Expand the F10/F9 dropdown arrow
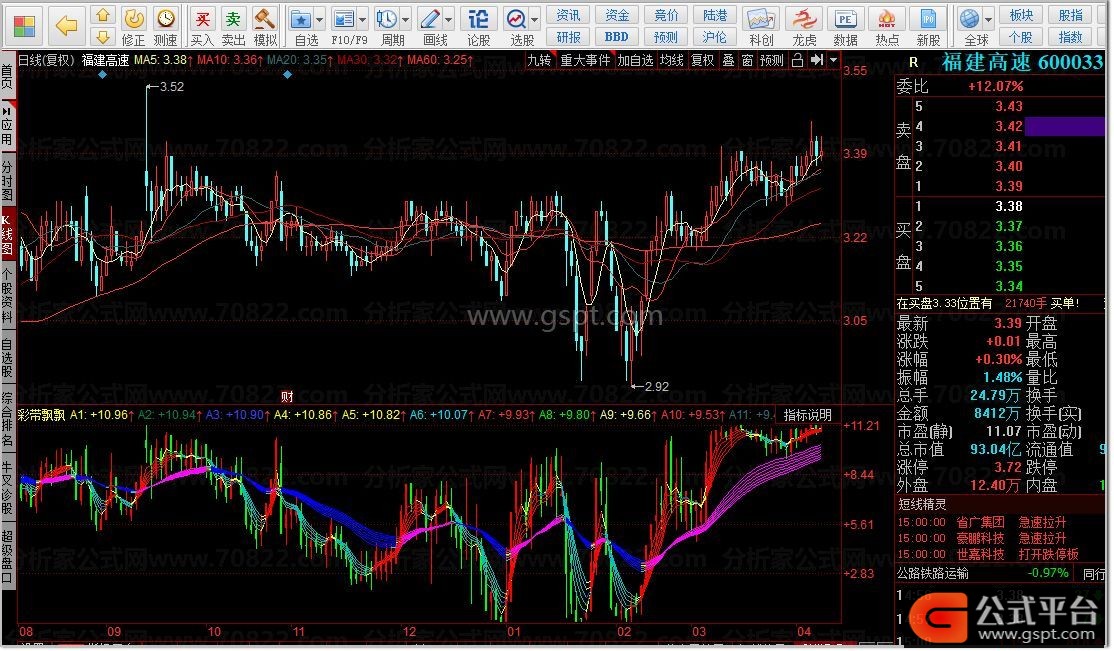1114x651 pixels. 363,20
